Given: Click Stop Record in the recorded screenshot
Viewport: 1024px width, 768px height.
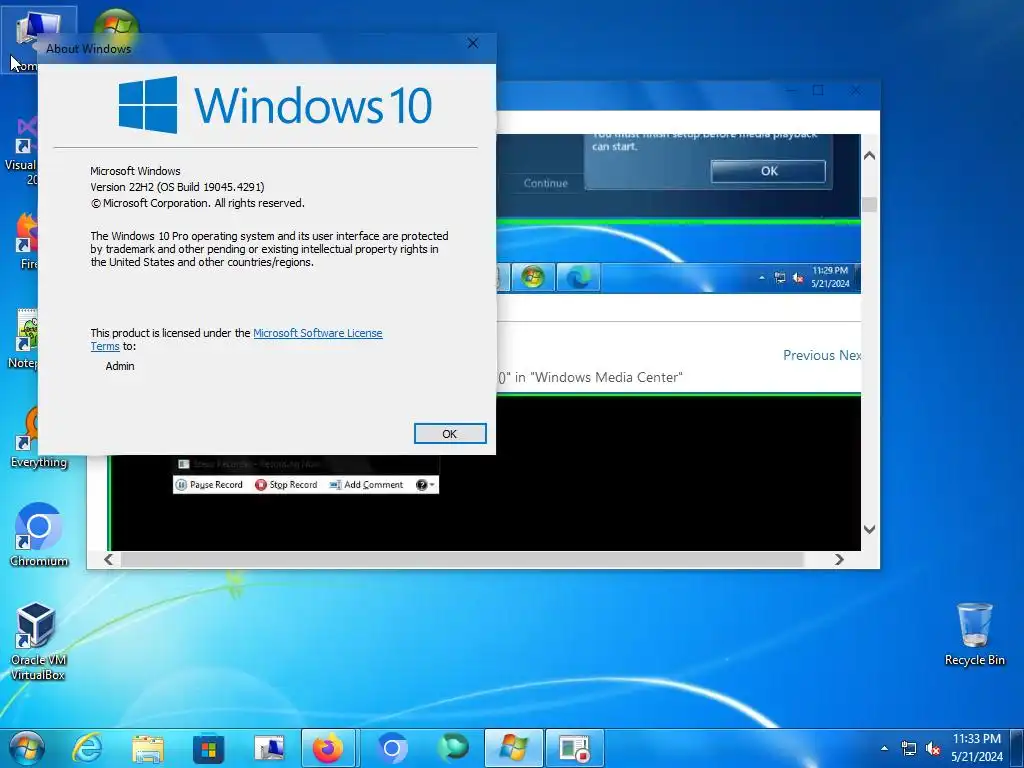Looking at the screenshot, I should tap(286, 485).
